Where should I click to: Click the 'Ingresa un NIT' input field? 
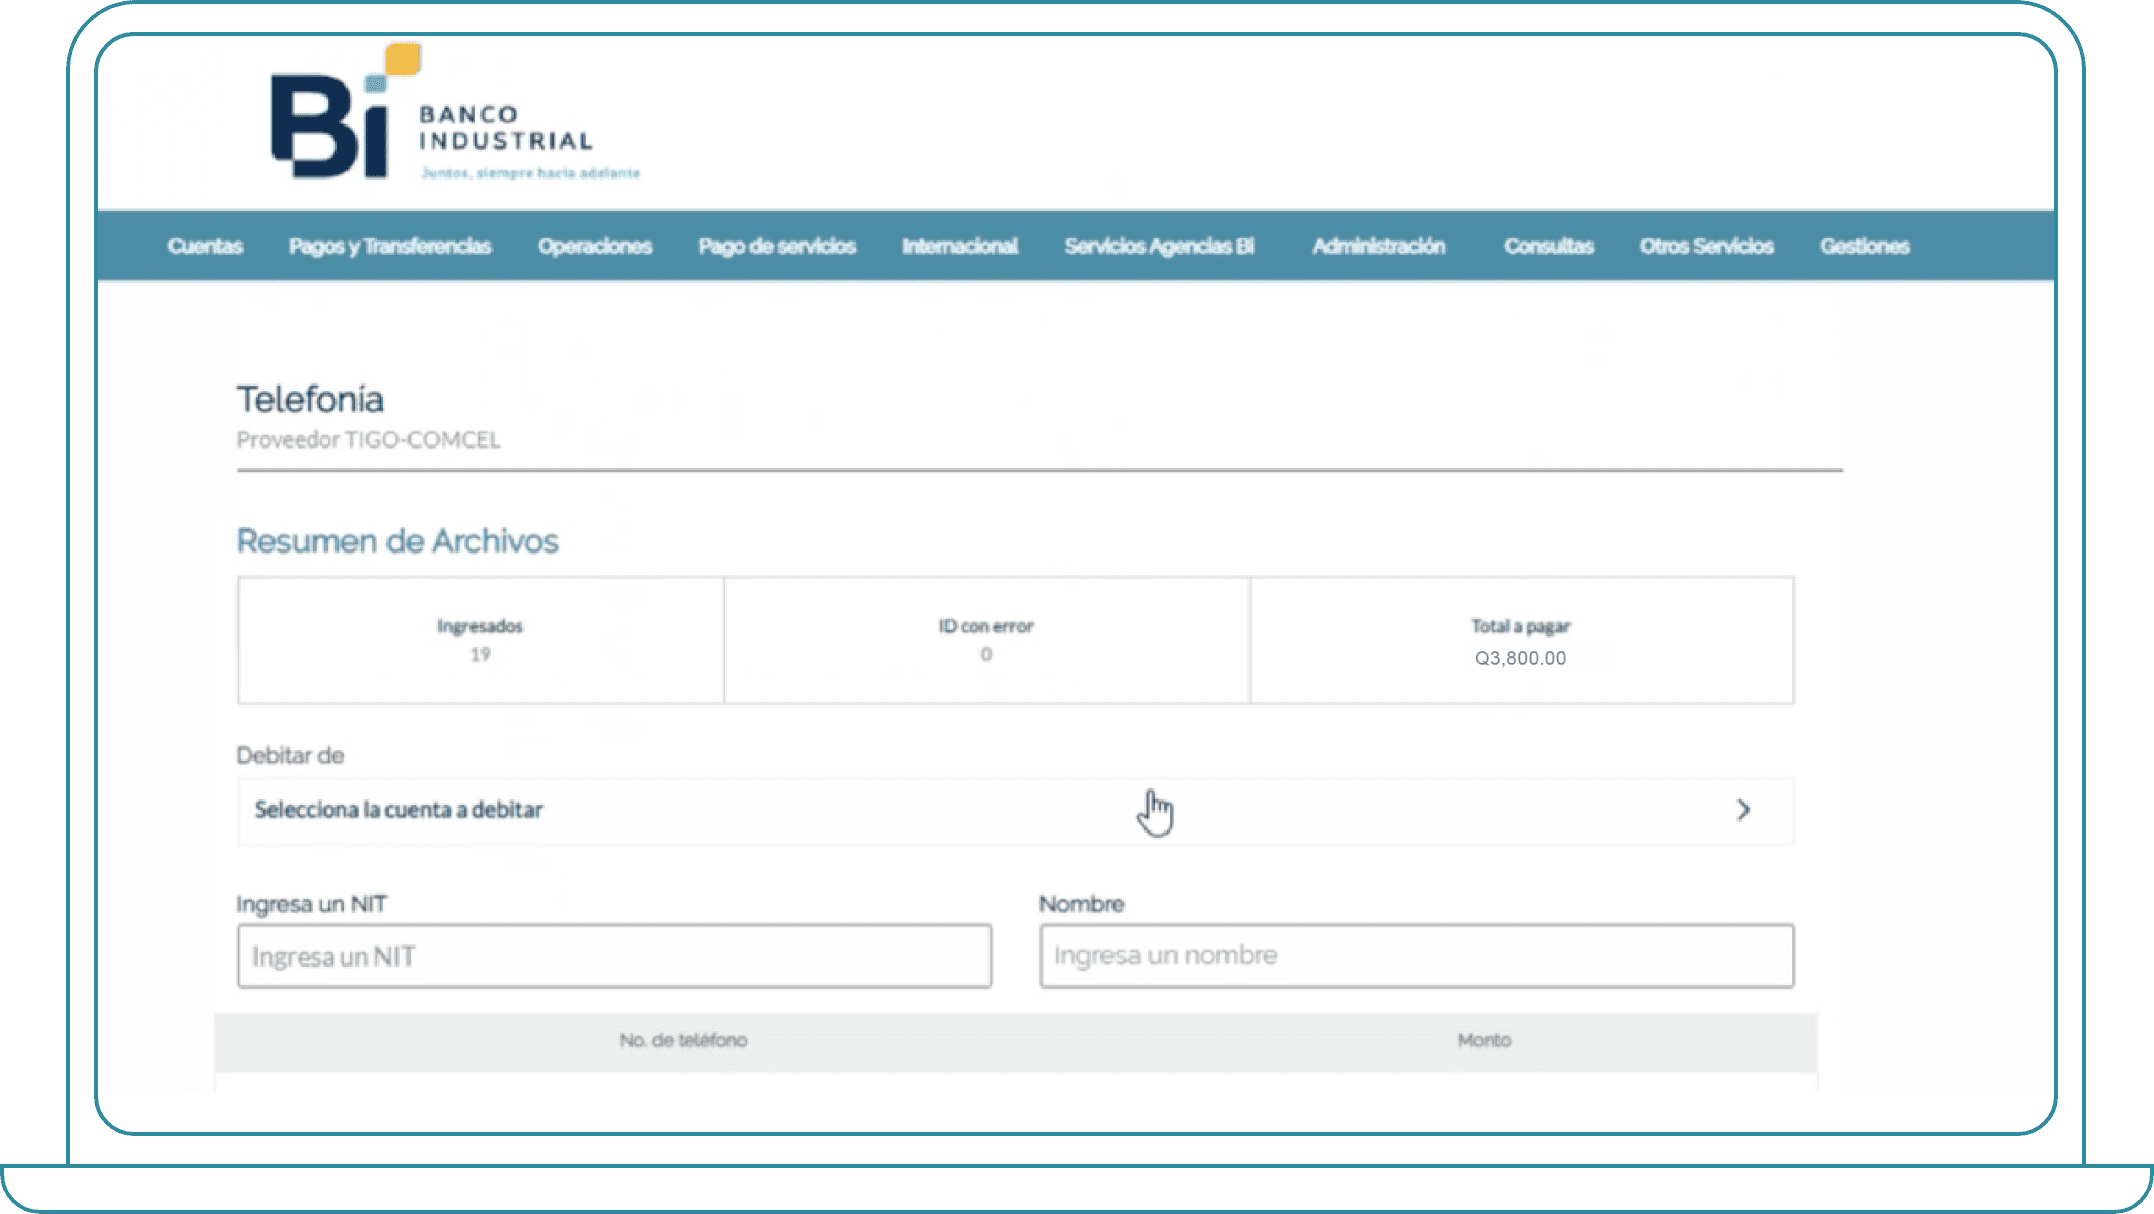point(613,956)
